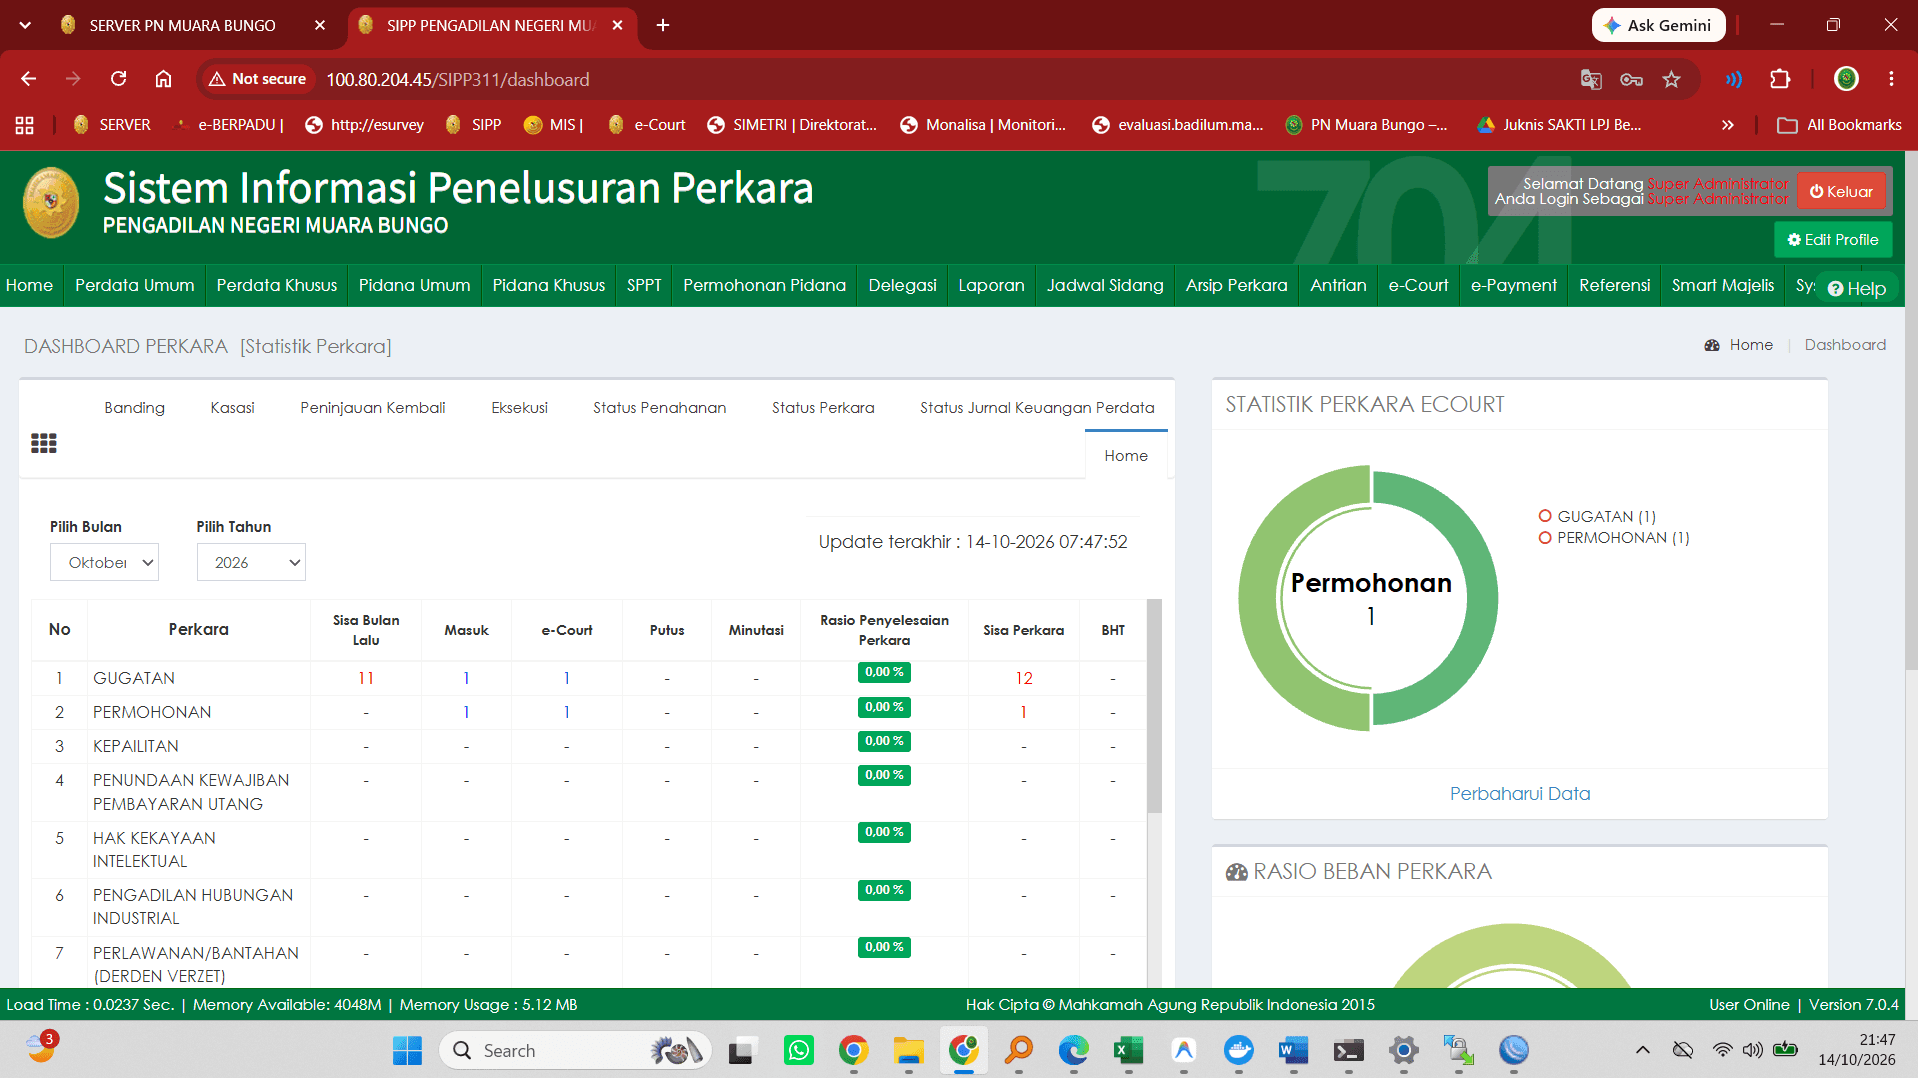Viewport: 1918px width, 1078px height.
Task: Expand the Laporan menu
Action: 991,286
